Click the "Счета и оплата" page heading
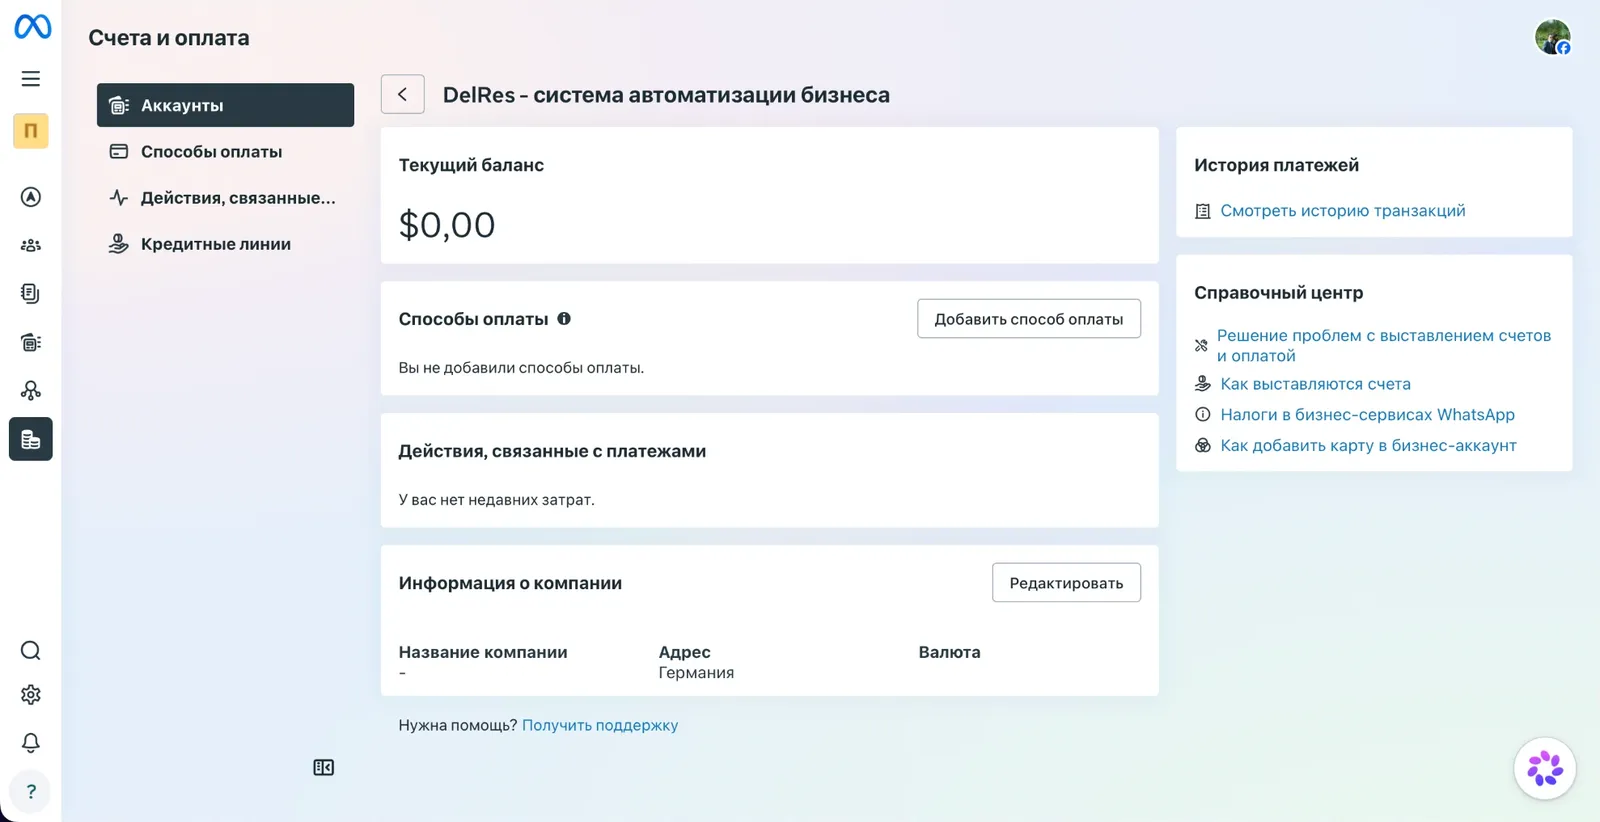The width and height of the screenshot is (1600, 822). 169,38
